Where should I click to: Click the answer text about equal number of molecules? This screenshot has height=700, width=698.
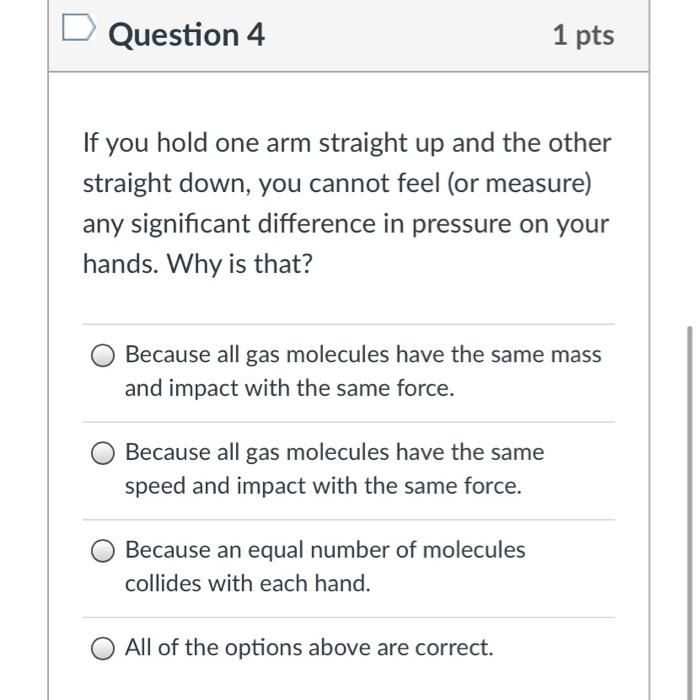324,550
